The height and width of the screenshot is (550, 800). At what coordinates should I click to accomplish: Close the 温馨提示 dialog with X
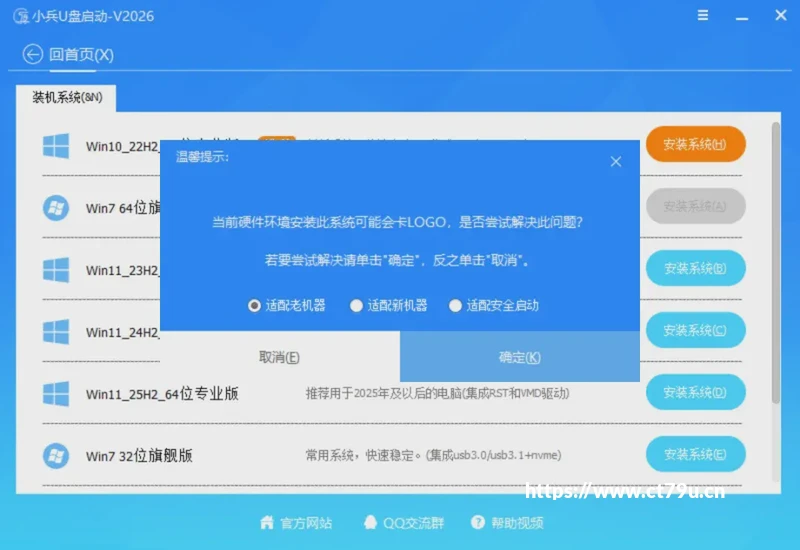click(x=616, y=162)
